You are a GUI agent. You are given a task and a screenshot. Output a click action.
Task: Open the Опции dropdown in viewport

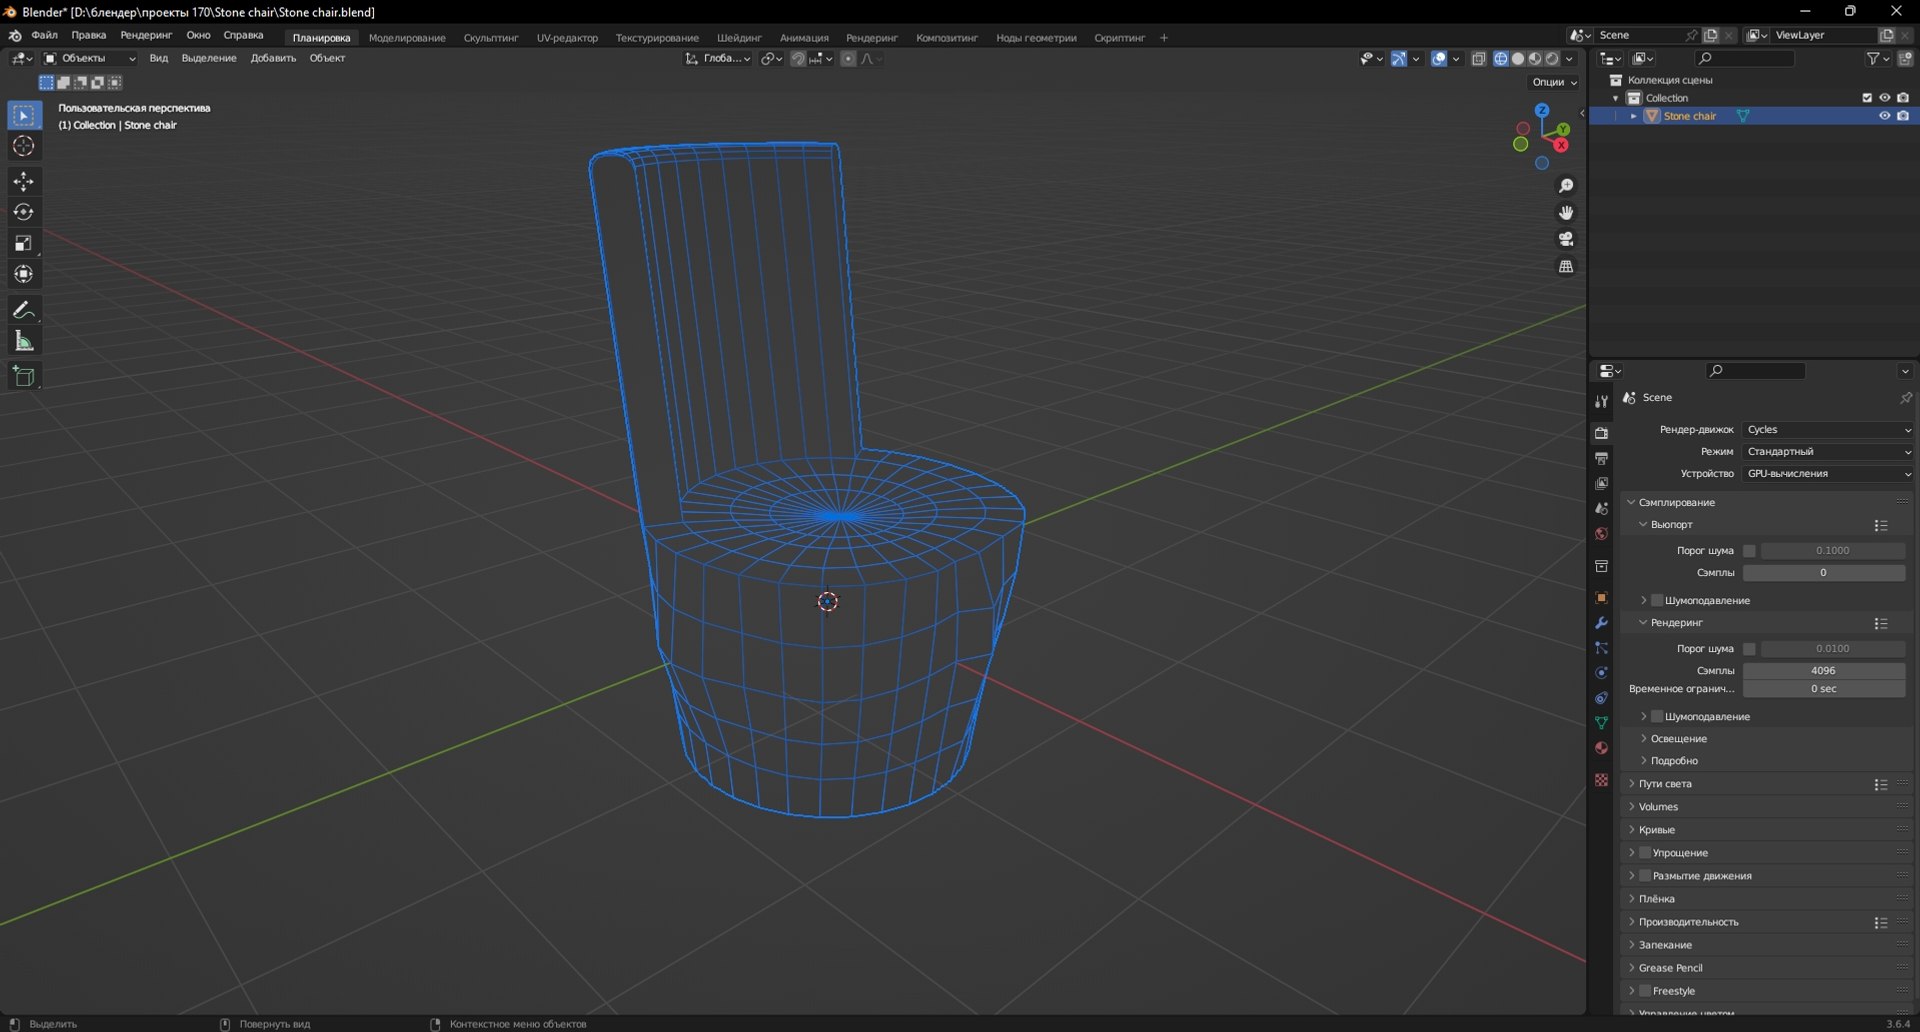click(x=1554, y=82)
